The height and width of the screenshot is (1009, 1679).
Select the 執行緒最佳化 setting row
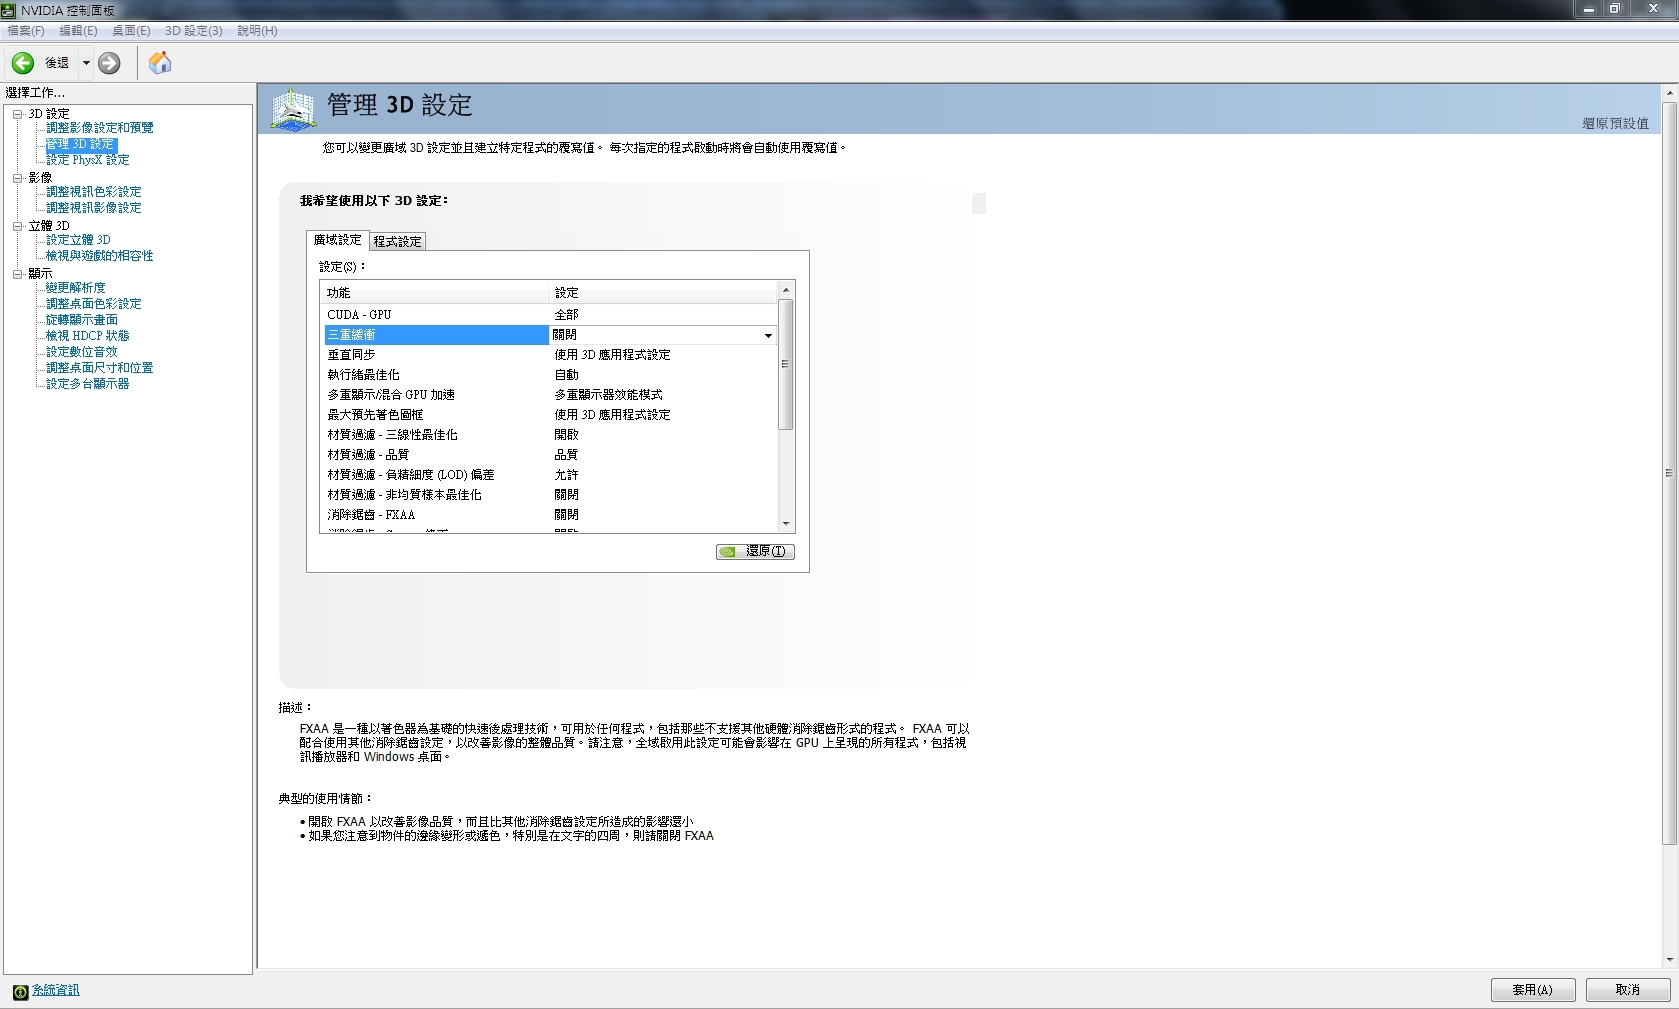550,375
